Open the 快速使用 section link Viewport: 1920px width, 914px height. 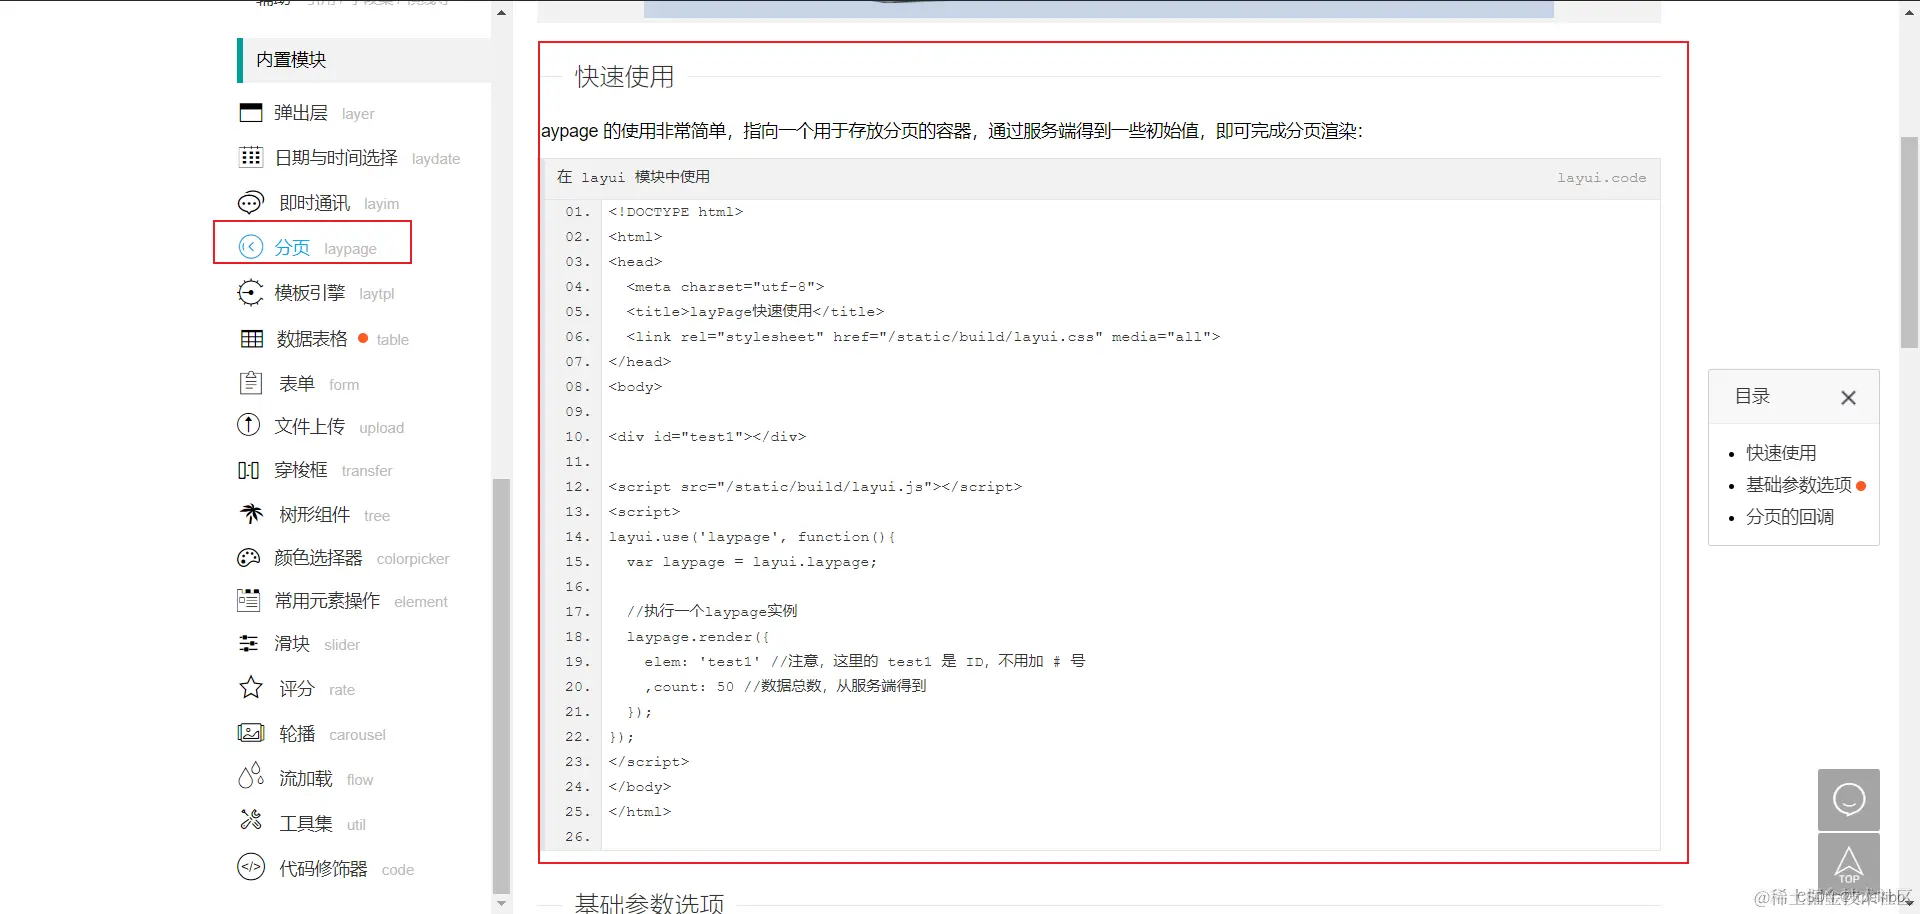coord(1781,452)
